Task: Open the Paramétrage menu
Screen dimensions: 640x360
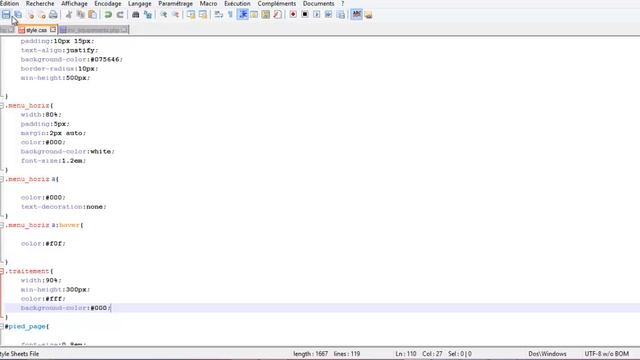Action: [176, 3]
